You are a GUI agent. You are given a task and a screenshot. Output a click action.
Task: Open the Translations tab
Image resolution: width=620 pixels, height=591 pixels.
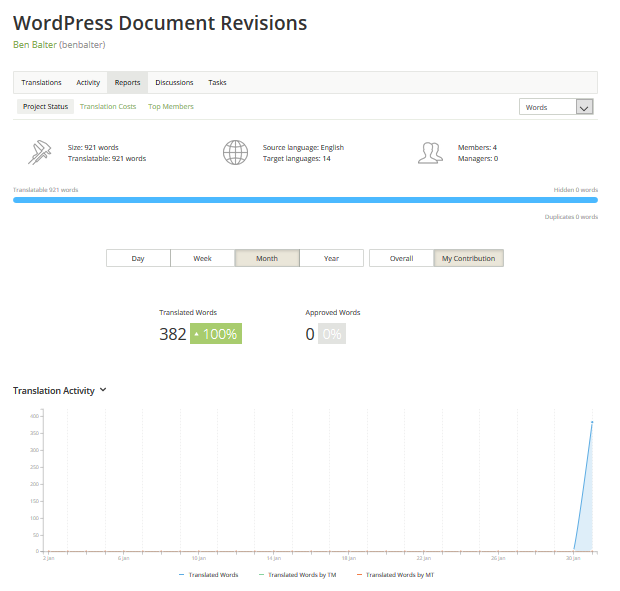point(42,83)
